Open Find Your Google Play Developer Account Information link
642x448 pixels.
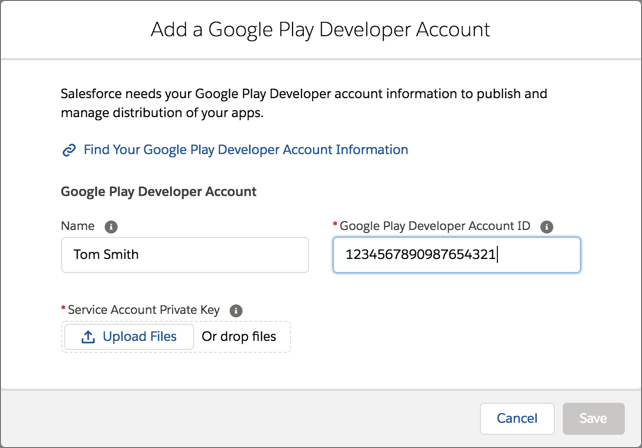[x=246, y=150]
